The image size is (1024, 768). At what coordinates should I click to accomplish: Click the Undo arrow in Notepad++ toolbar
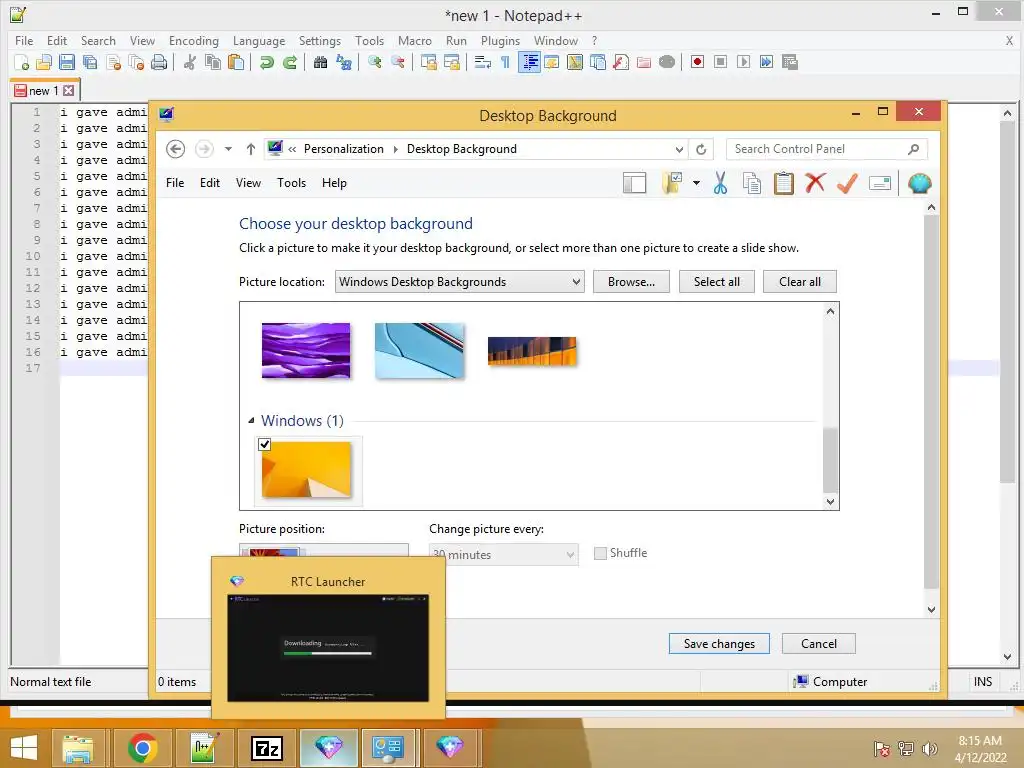pyautogui.click(x=266, y=62)
